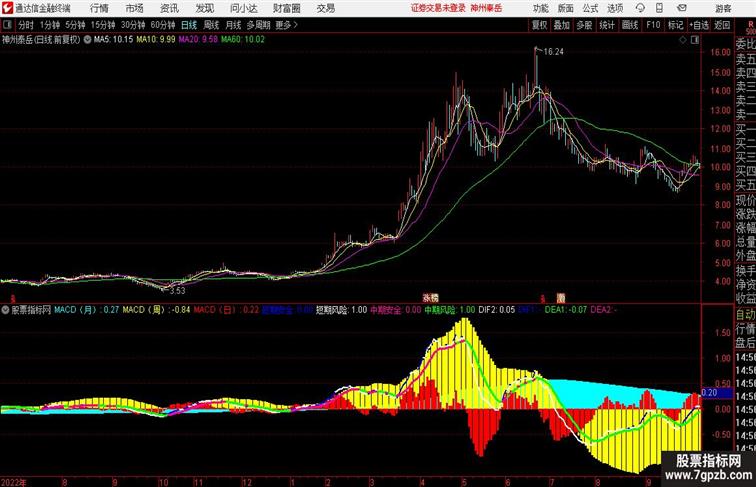Viewport: 756px width, 487px height.
Task: Toggle the left panel icon beside 分时
Action: [x=7, y=25]
